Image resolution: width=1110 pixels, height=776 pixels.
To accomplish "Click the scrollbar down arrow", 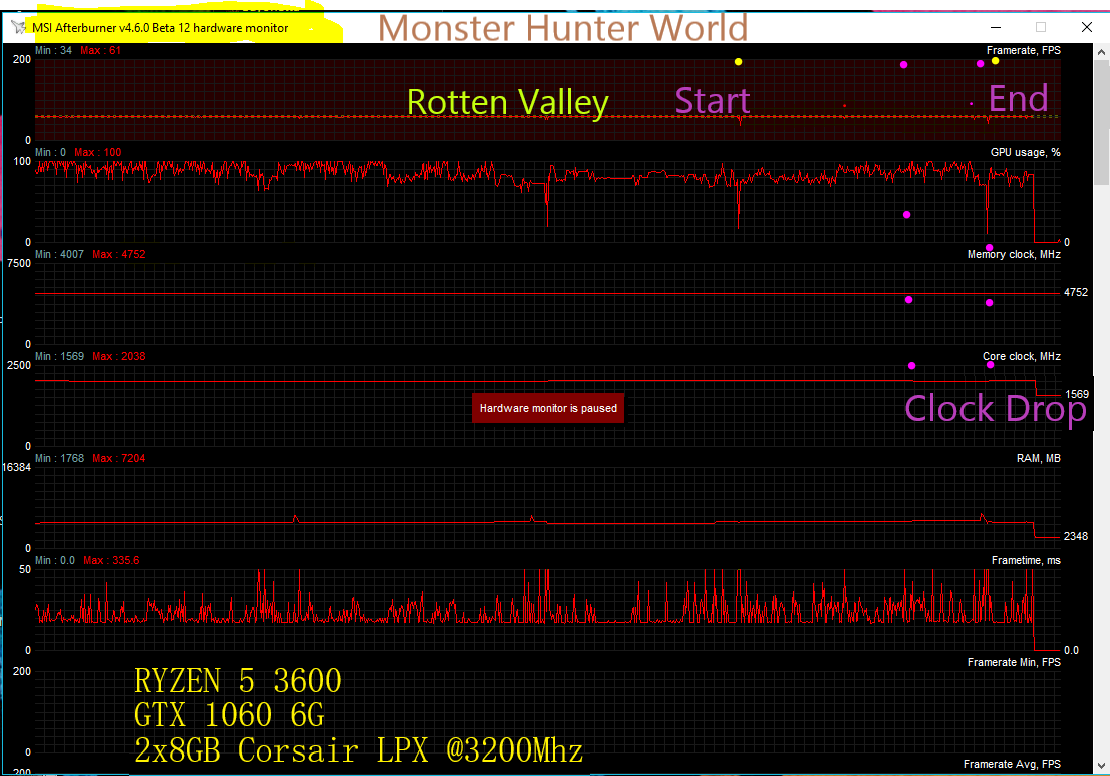I will pos(1102,765).
